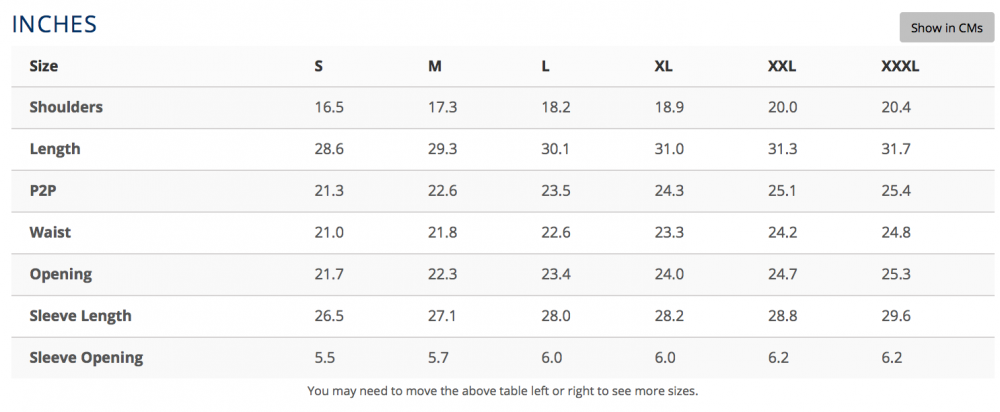Select the XXL size column header
Viewport: 1000px width, 412px height.
tap(782, 66)
